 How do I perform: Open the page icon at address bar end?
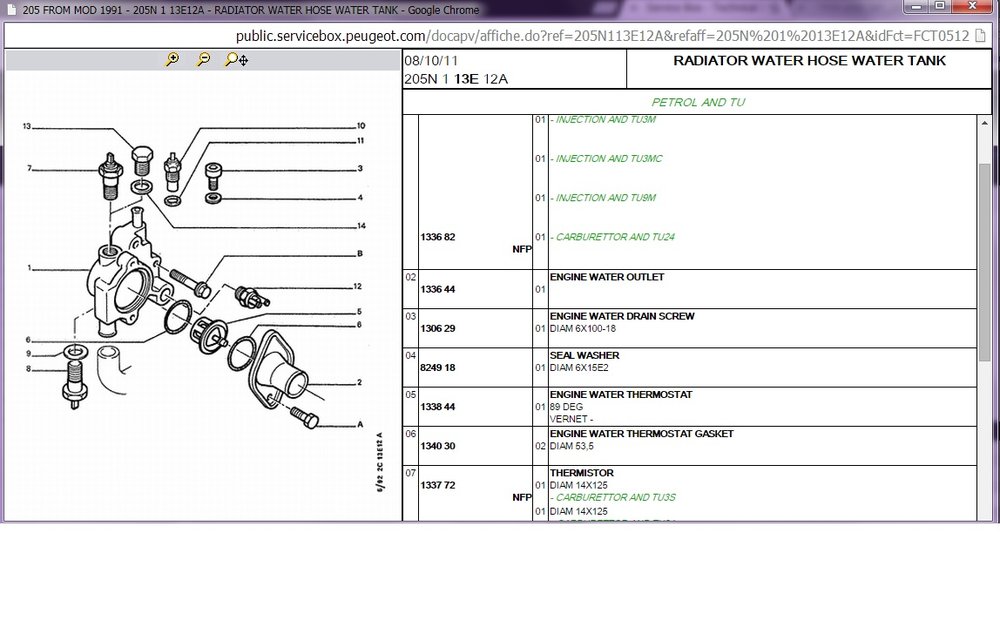pos(981,36)
